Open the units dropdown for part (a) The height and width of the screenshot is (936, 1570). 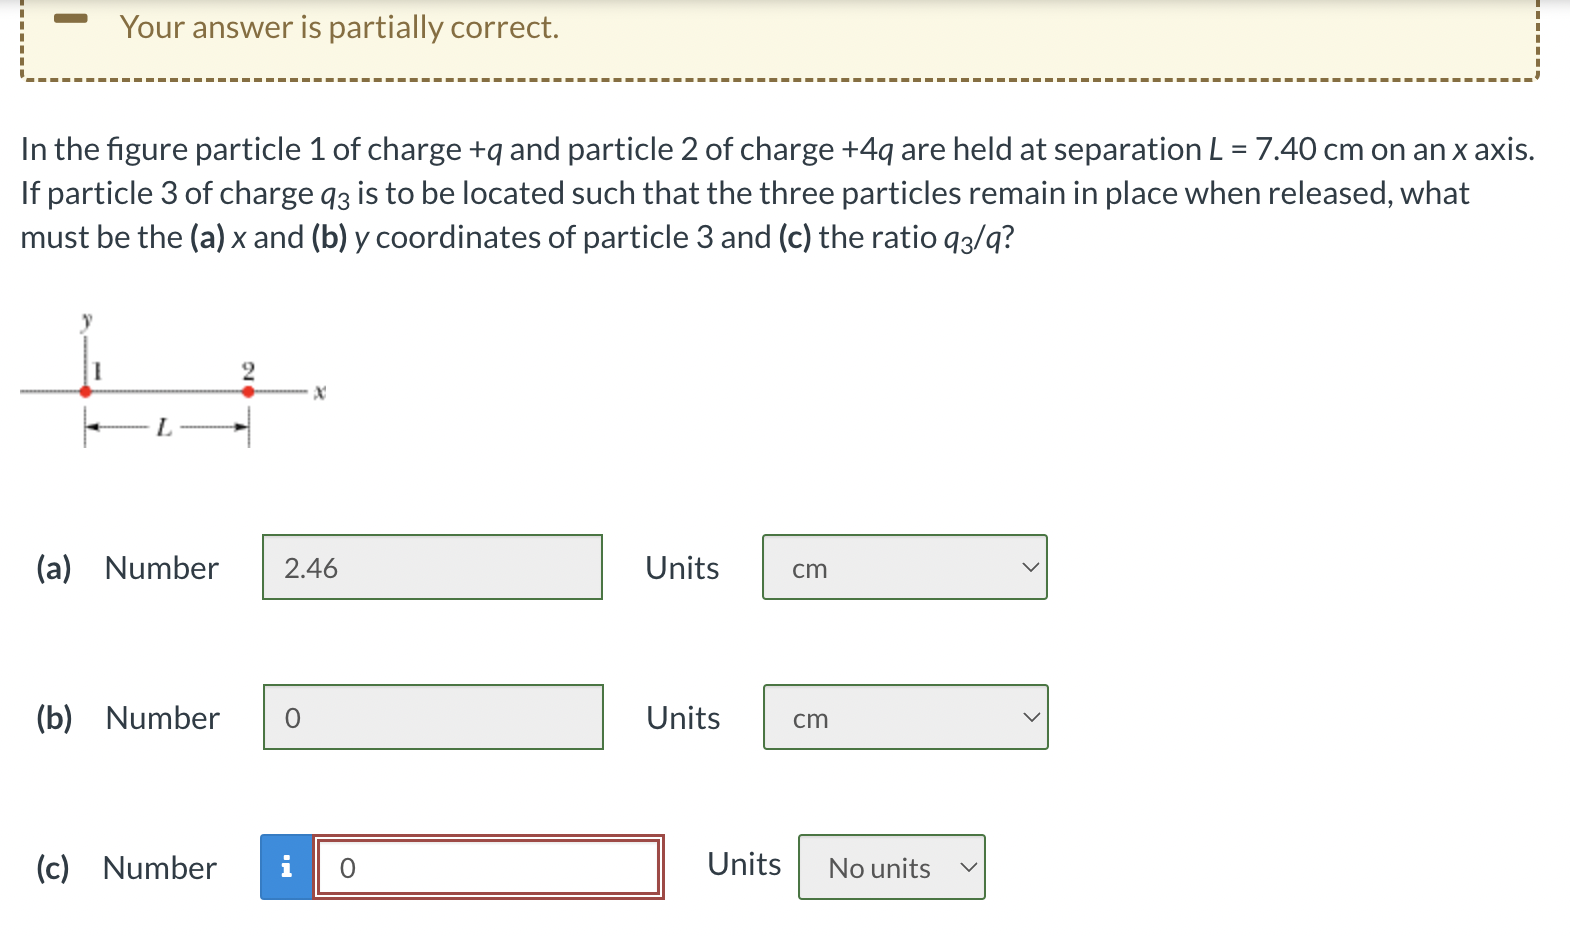pyautogui.click(x=903, y=566)
